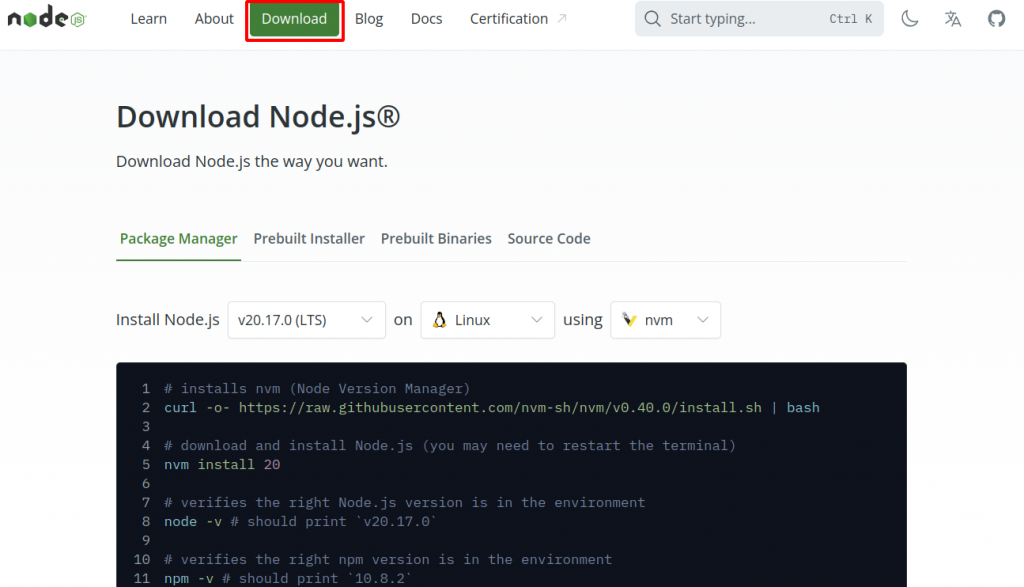
Task: Click the 'npm -v' code line
Action: (288, 578)
